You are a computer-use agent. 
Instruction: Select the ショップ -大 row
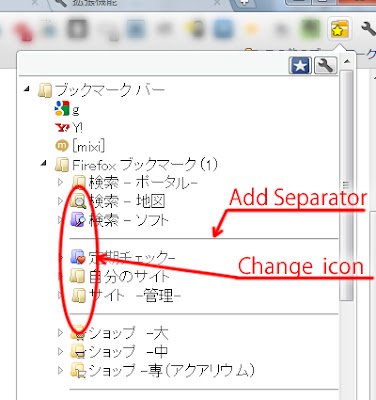tap(129, 333)
